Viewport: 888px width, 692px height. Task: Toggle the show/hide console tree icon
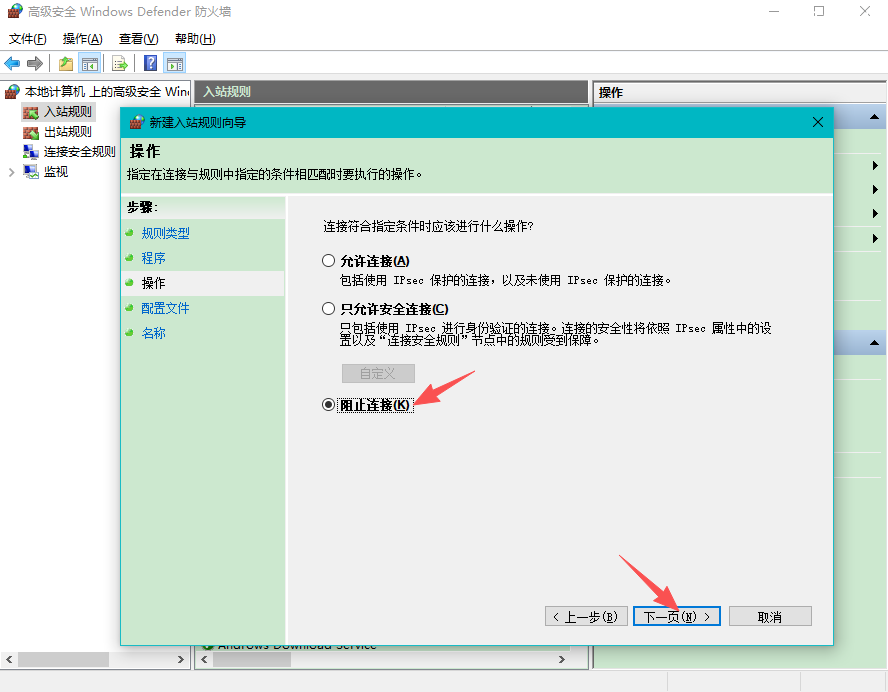tap(90, 62)
